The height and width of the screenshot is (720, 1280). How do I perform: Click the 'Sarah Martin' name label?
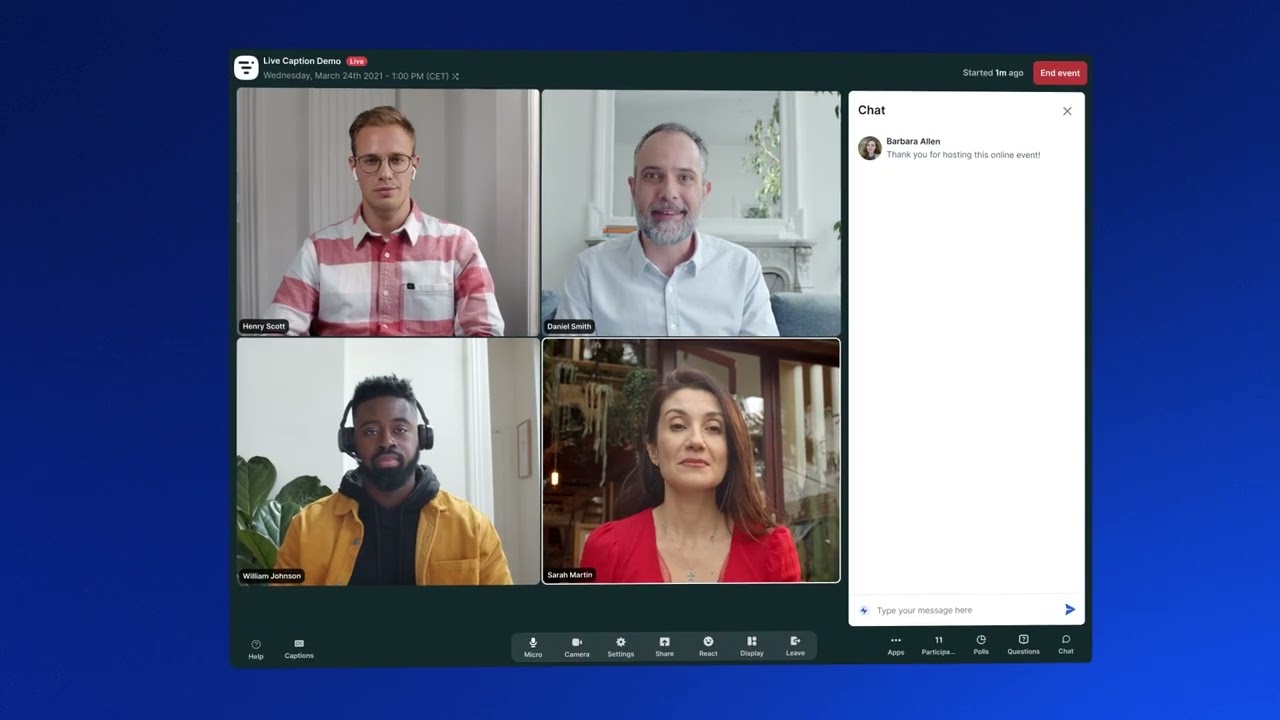coord(570,575)
